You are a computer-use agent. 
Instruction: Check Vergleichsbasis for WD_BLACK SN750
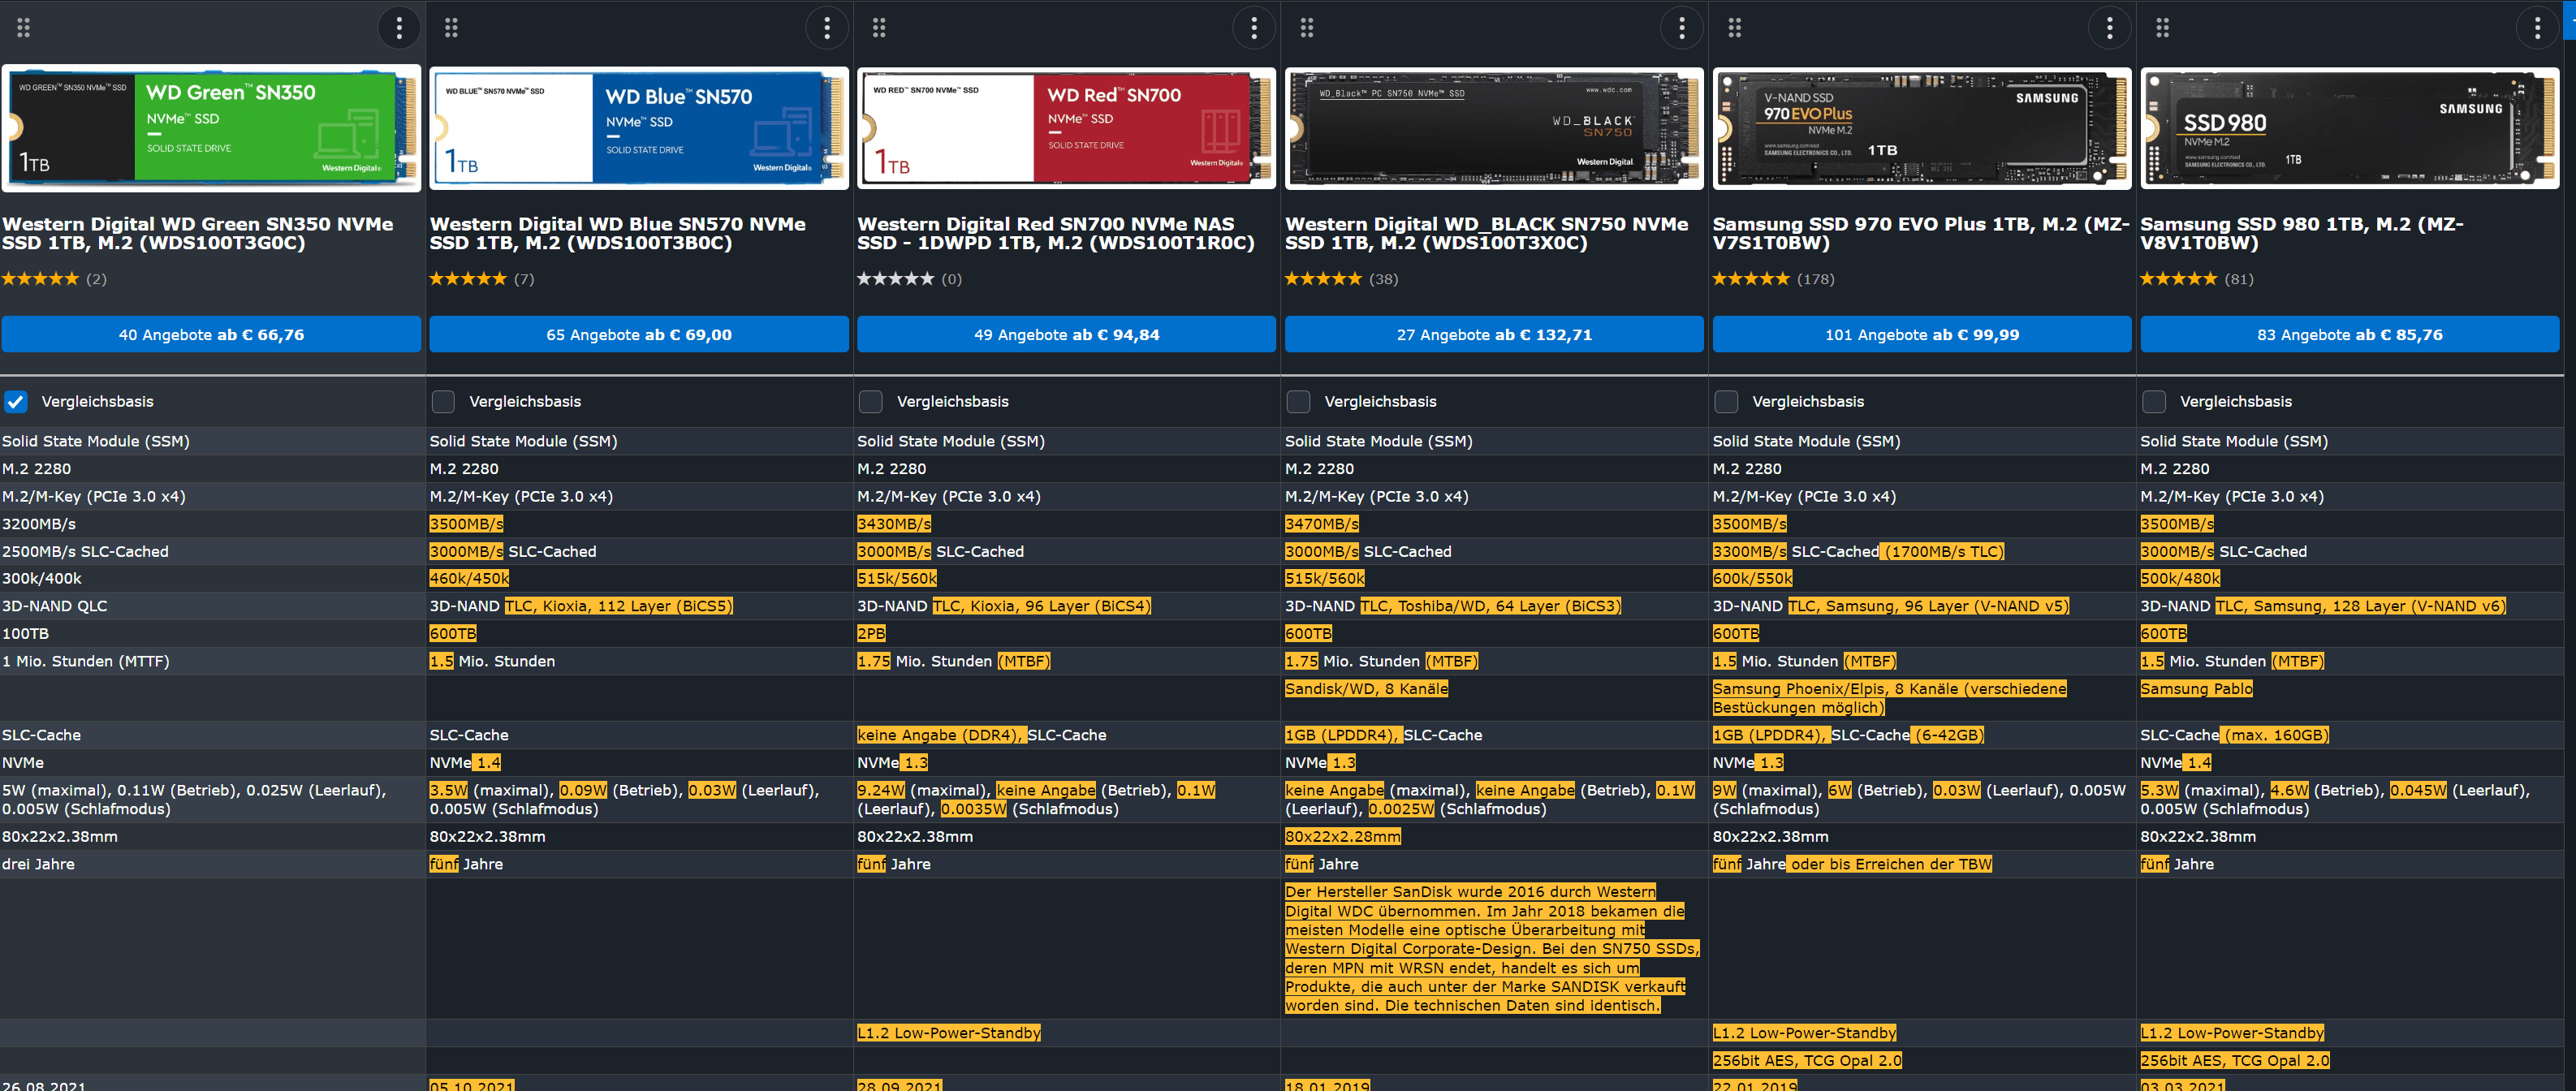pos(1298,402)
